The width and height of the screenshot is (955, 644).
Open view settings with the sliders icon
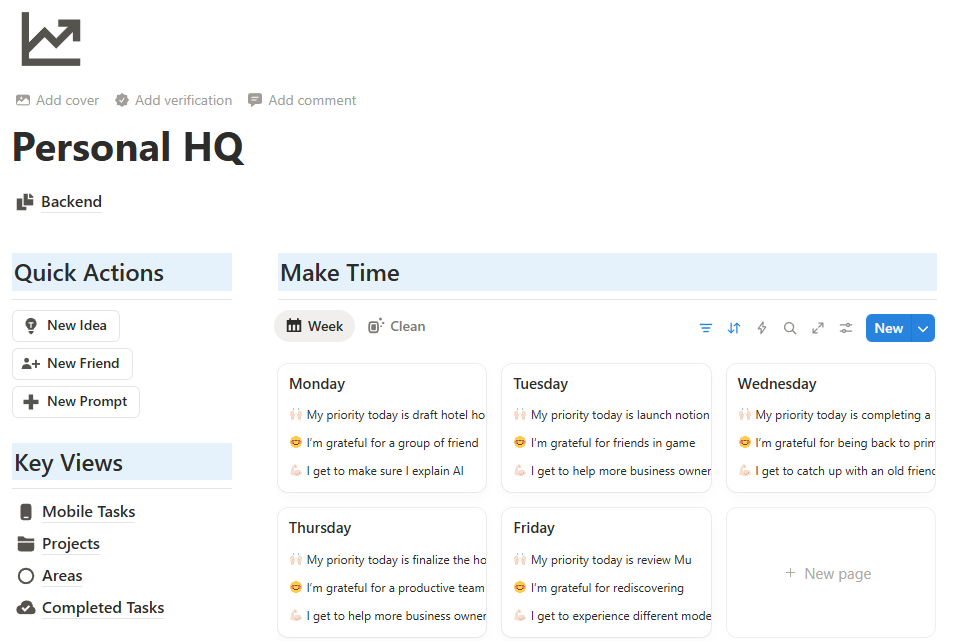tap(845, 327)
